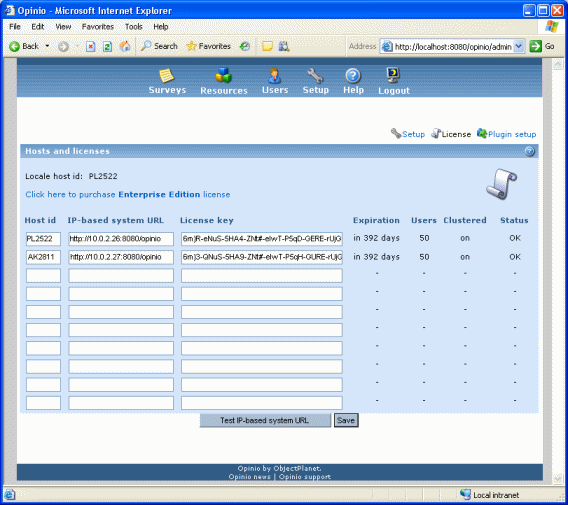Screen dimensions: 568x505
Task: Expand the address bar dropdown
Action: 519,46
